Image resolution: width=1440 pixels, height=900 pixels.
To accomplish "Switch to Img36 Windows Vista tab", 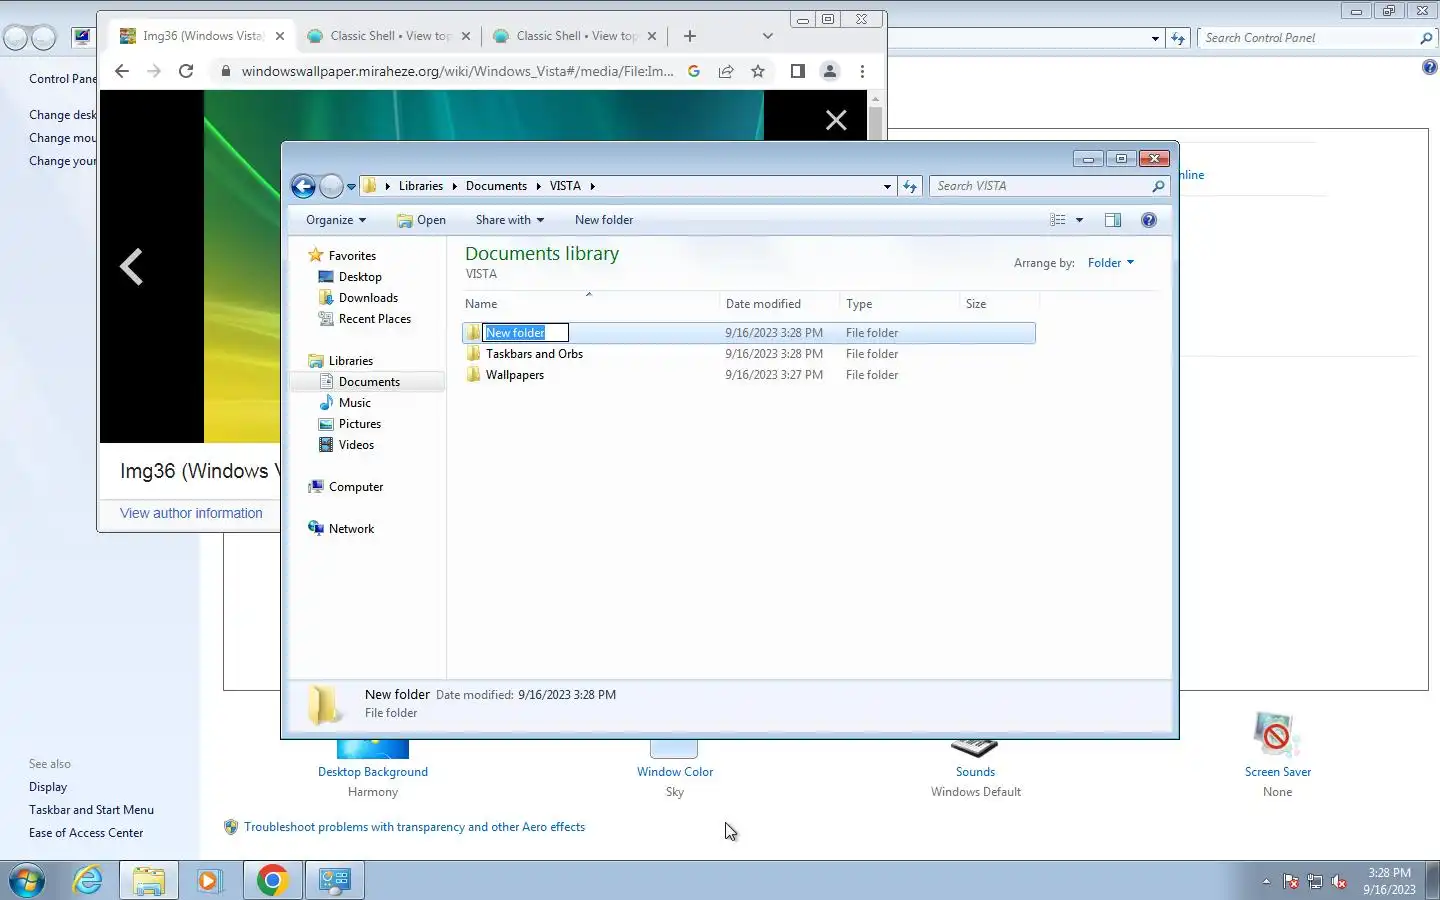I will click(202, 36).
